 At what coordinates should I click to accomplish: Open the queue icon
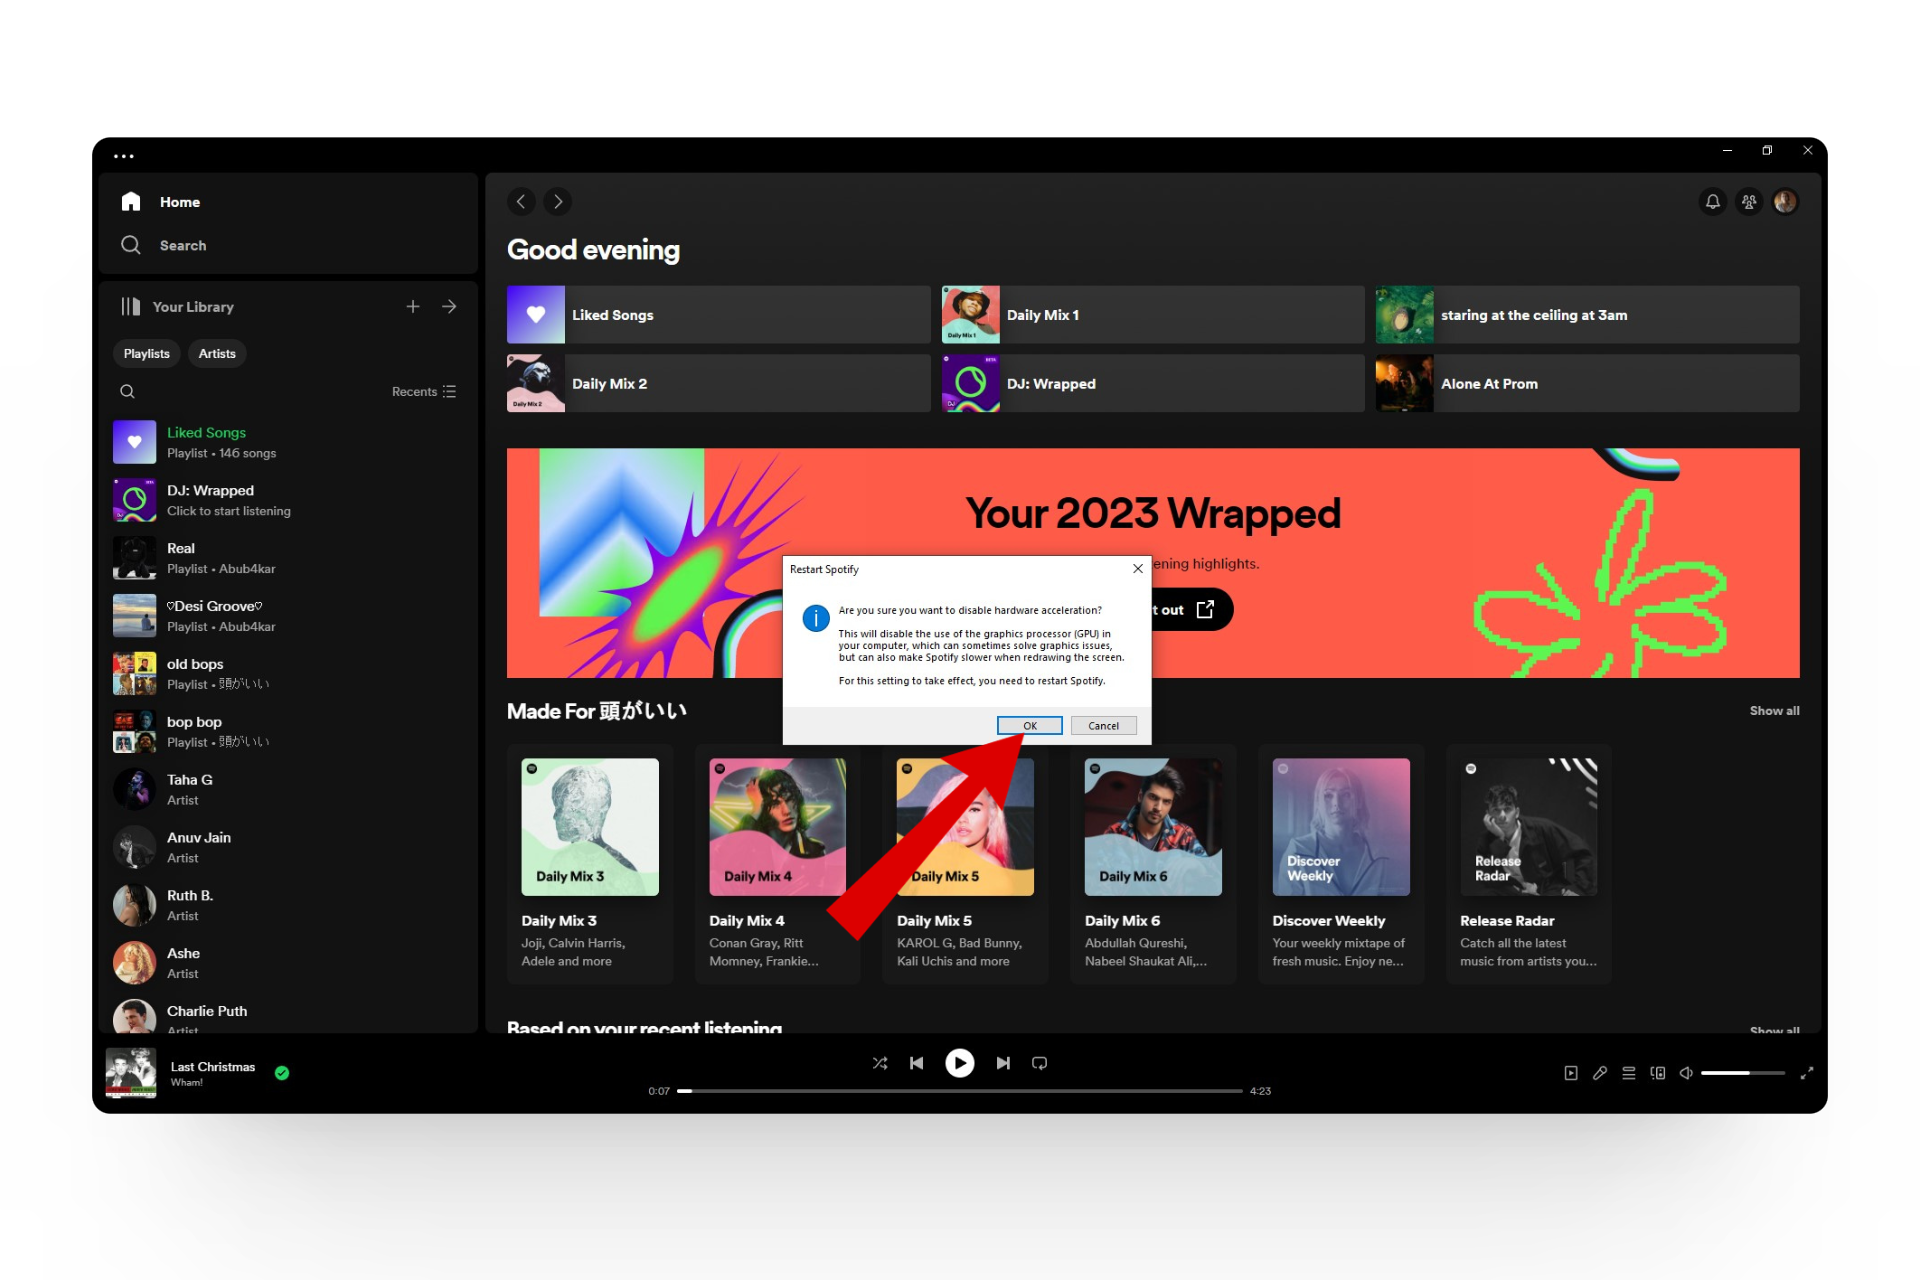(x=1629, y=1073)
